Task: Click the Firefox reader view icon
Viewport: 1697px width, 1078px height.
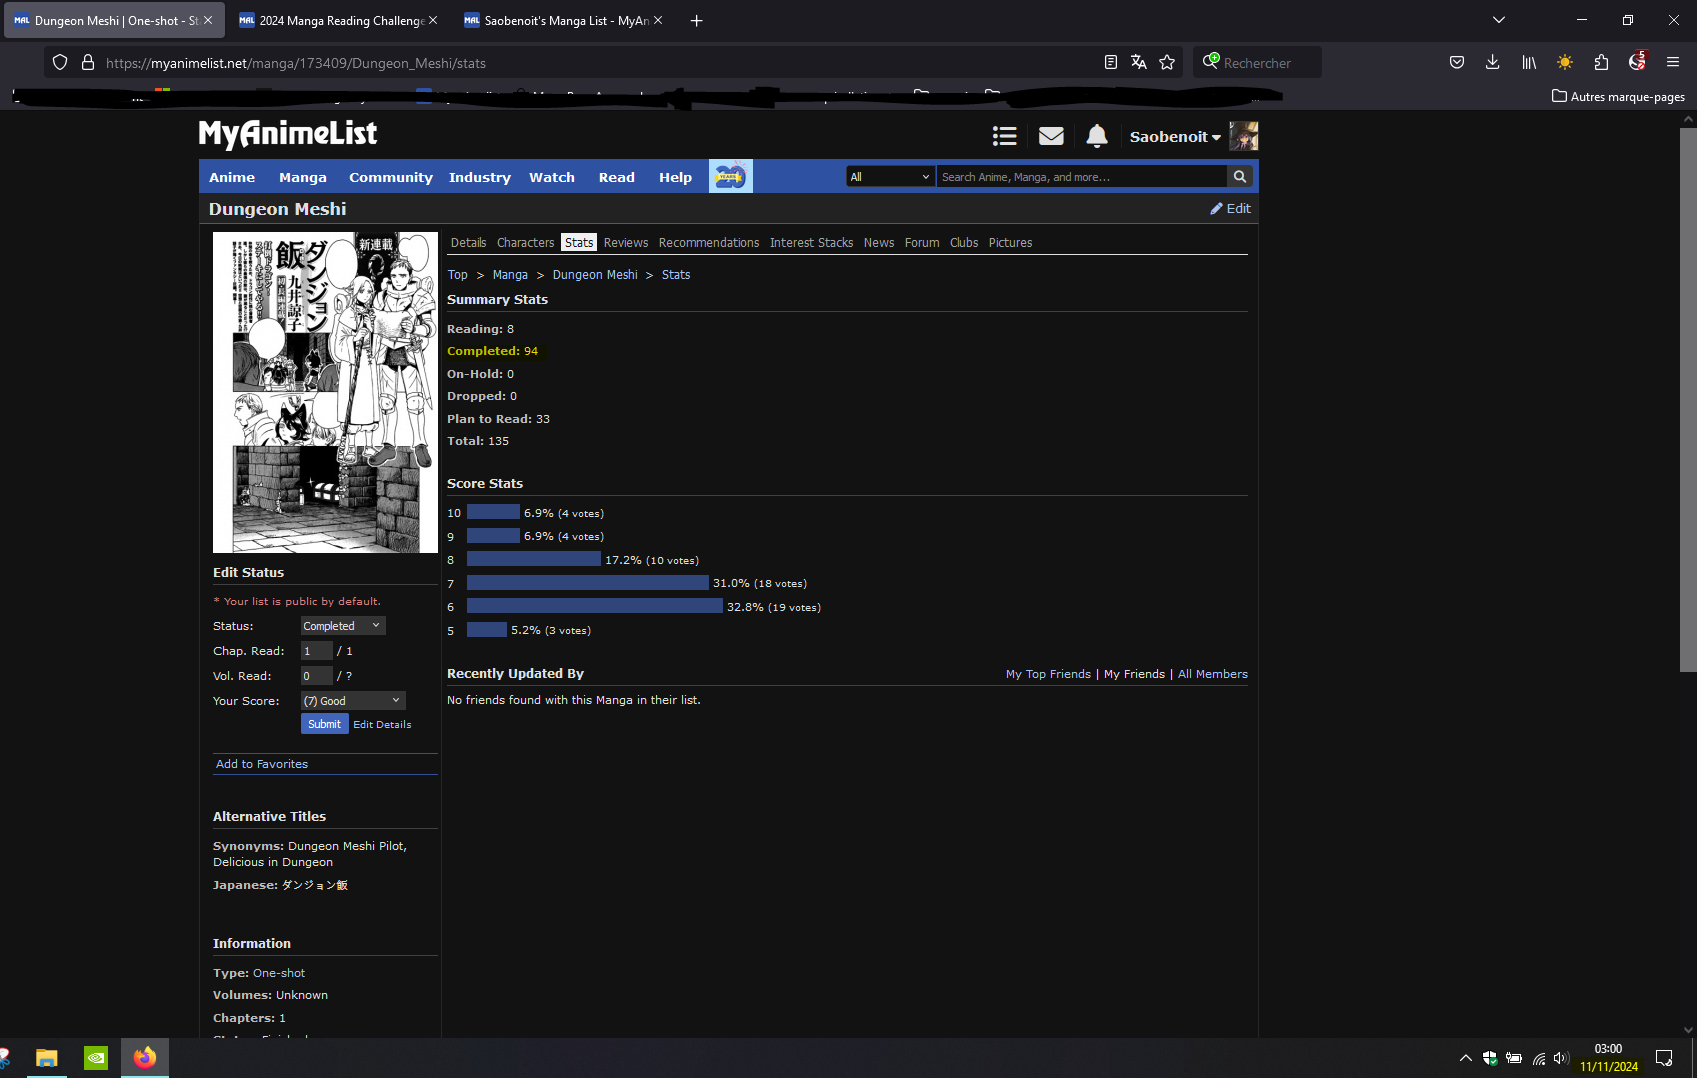Action: (1110, 62)
